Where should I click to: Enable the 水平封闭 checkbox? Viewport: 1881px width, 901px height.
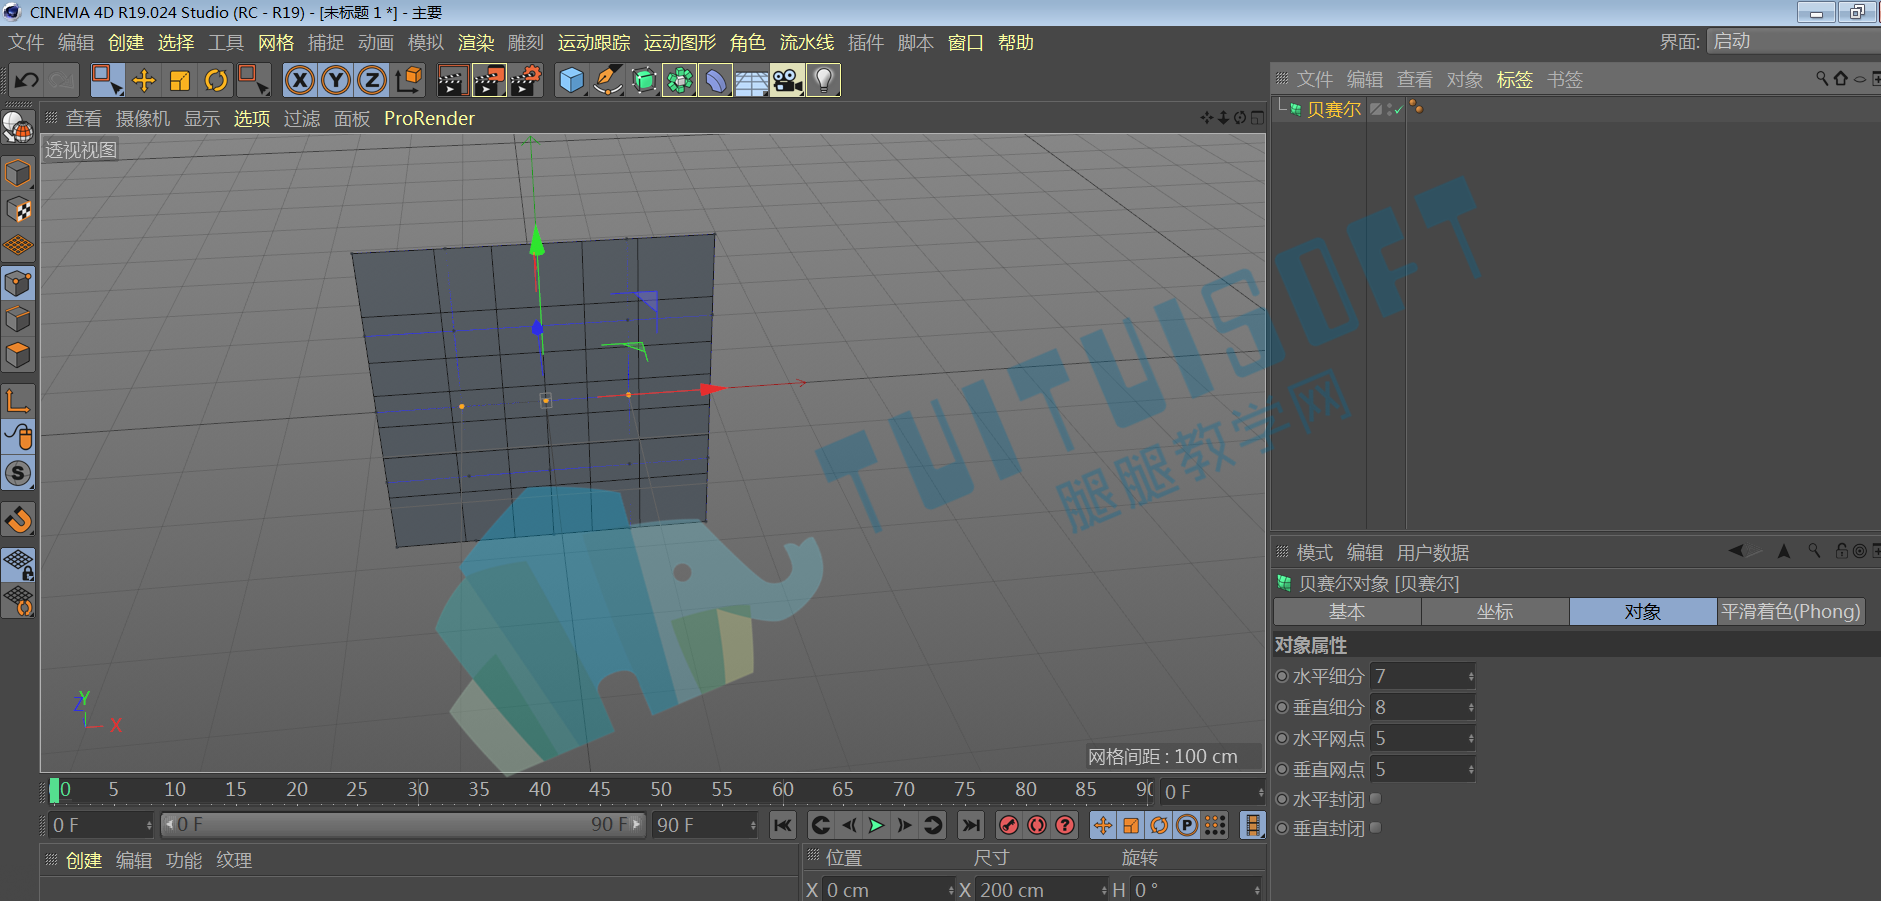[x=1376, y=798]
